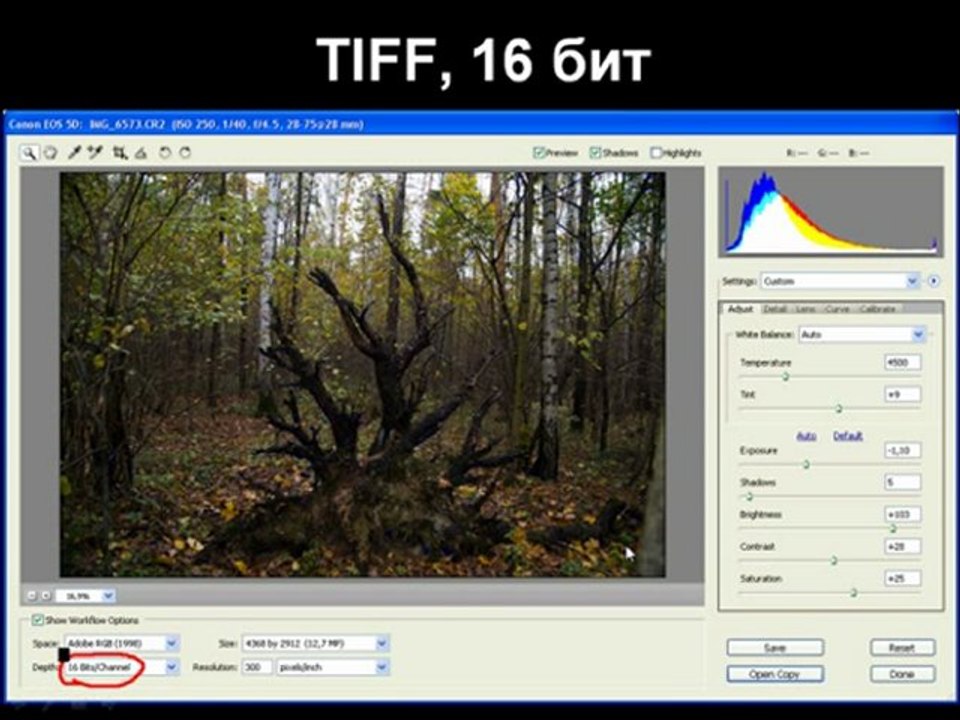This screenshot has height=720, width=960.
Task: Select the Straighten tool
Action: click(141, 152)
